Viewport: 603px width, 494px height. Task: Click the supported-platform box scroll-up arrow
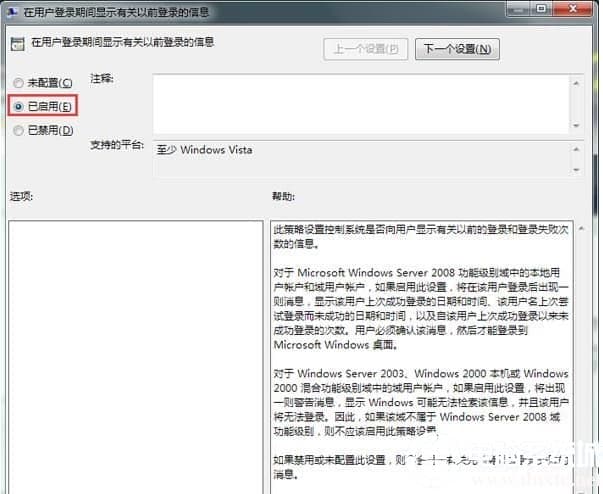click(576, 149)
